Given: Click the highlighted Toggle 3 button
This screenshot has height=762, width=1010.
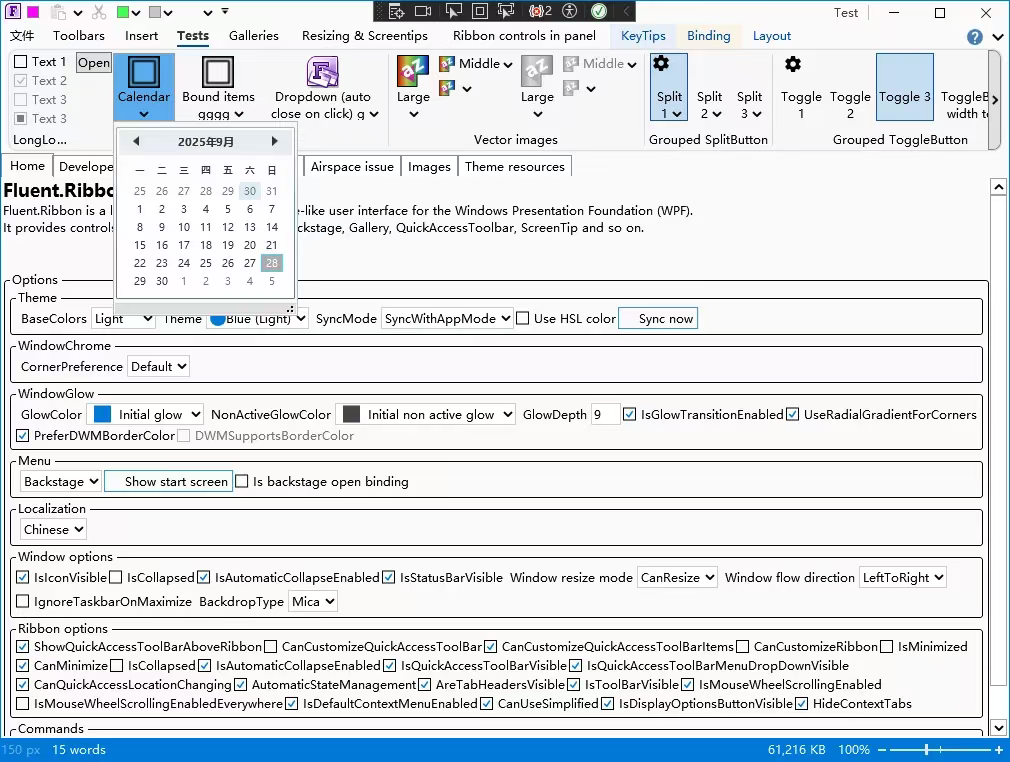Looking at the screenshot, I should [904, 87].
